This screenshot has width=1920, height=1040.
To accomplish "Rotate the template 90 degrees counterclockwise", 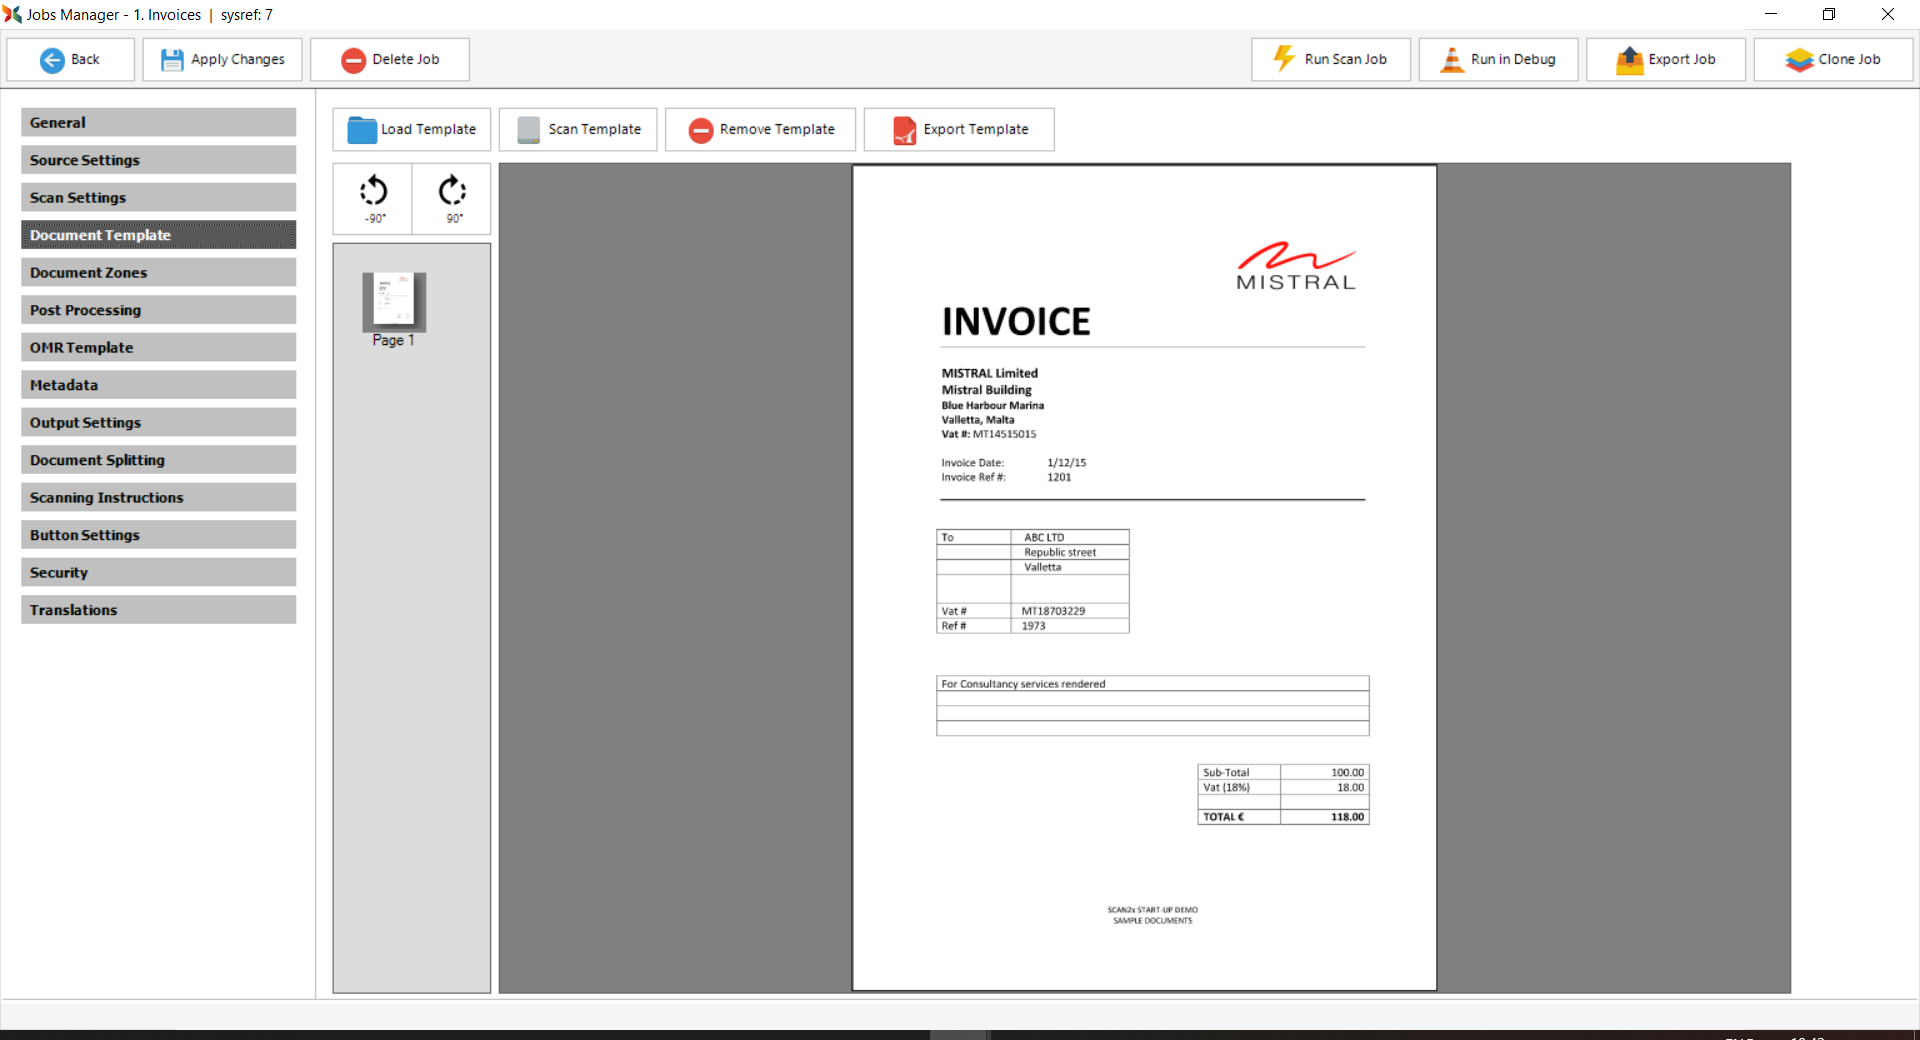I will coord(373,198).
